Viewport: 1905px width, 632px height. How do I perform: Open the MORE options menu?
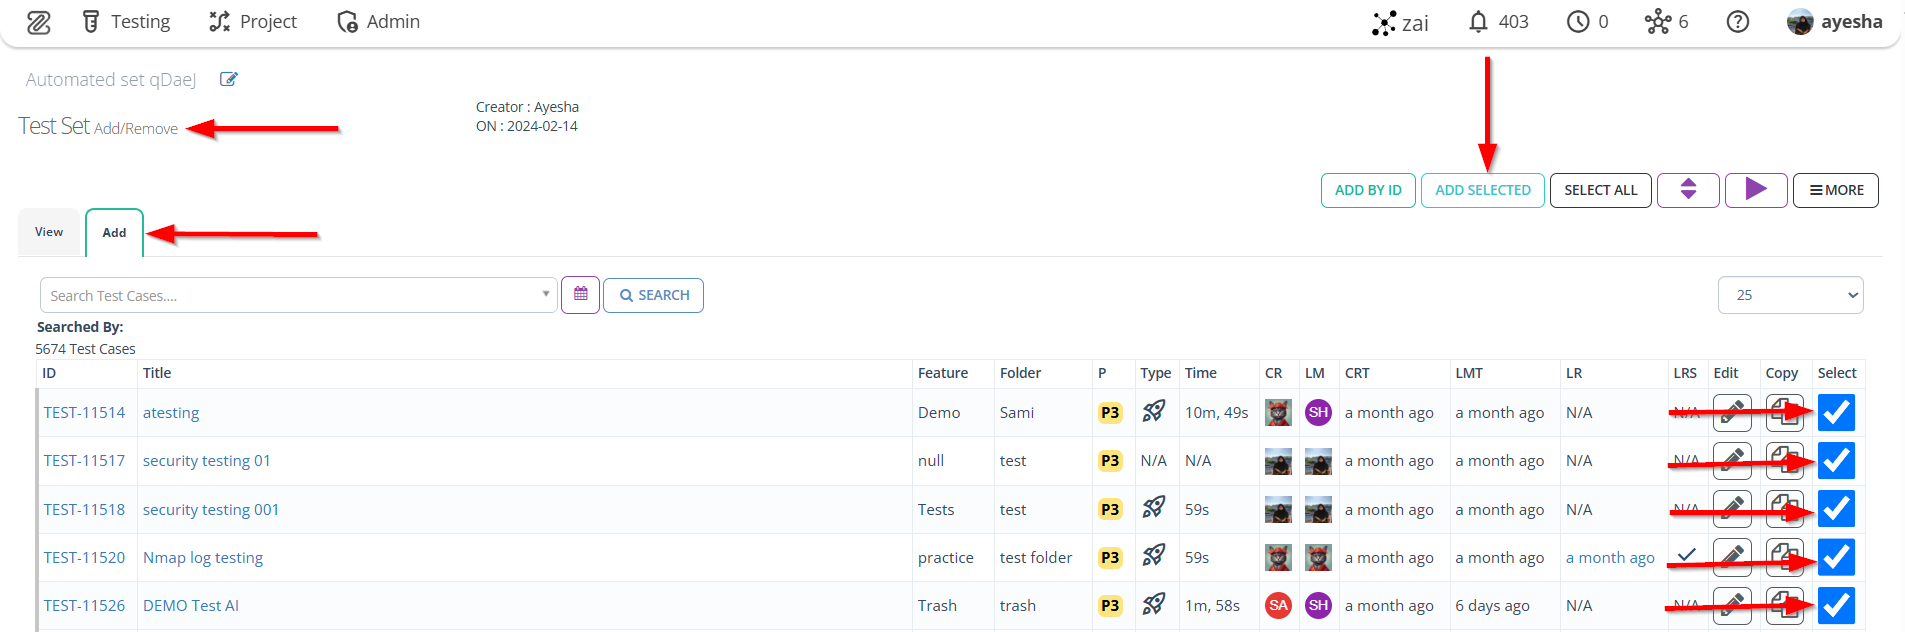pos(1836,190)
